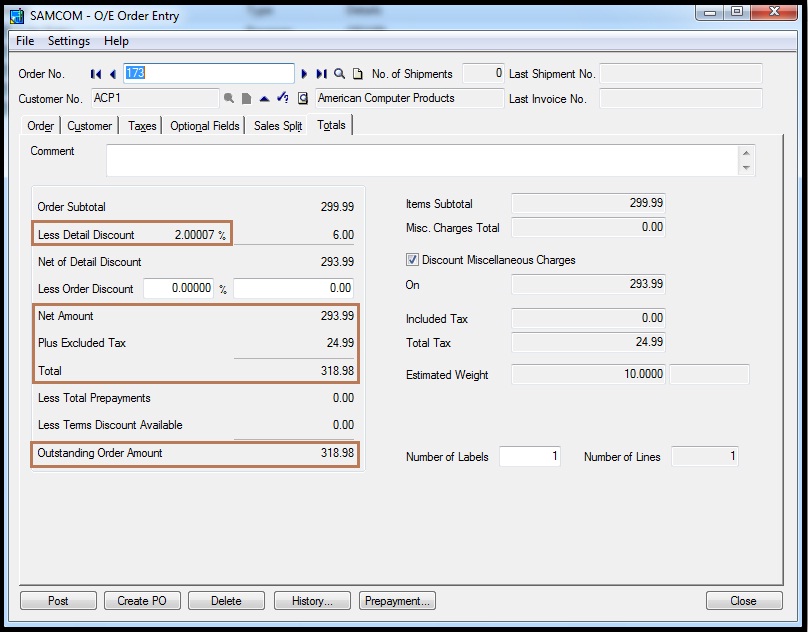
Task: Go to the first order record
Action: (95, 74)
